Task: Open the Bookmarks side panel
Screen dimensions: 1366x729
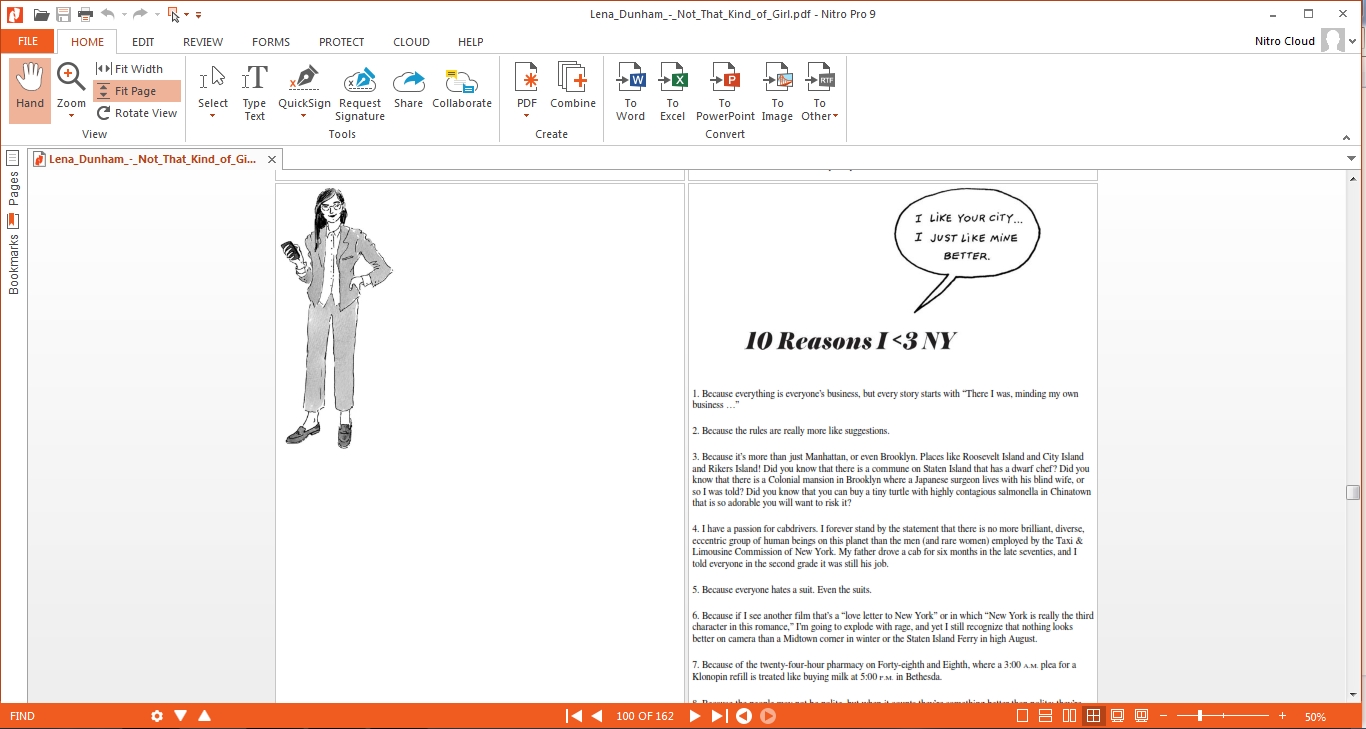Action: [13, 255]
